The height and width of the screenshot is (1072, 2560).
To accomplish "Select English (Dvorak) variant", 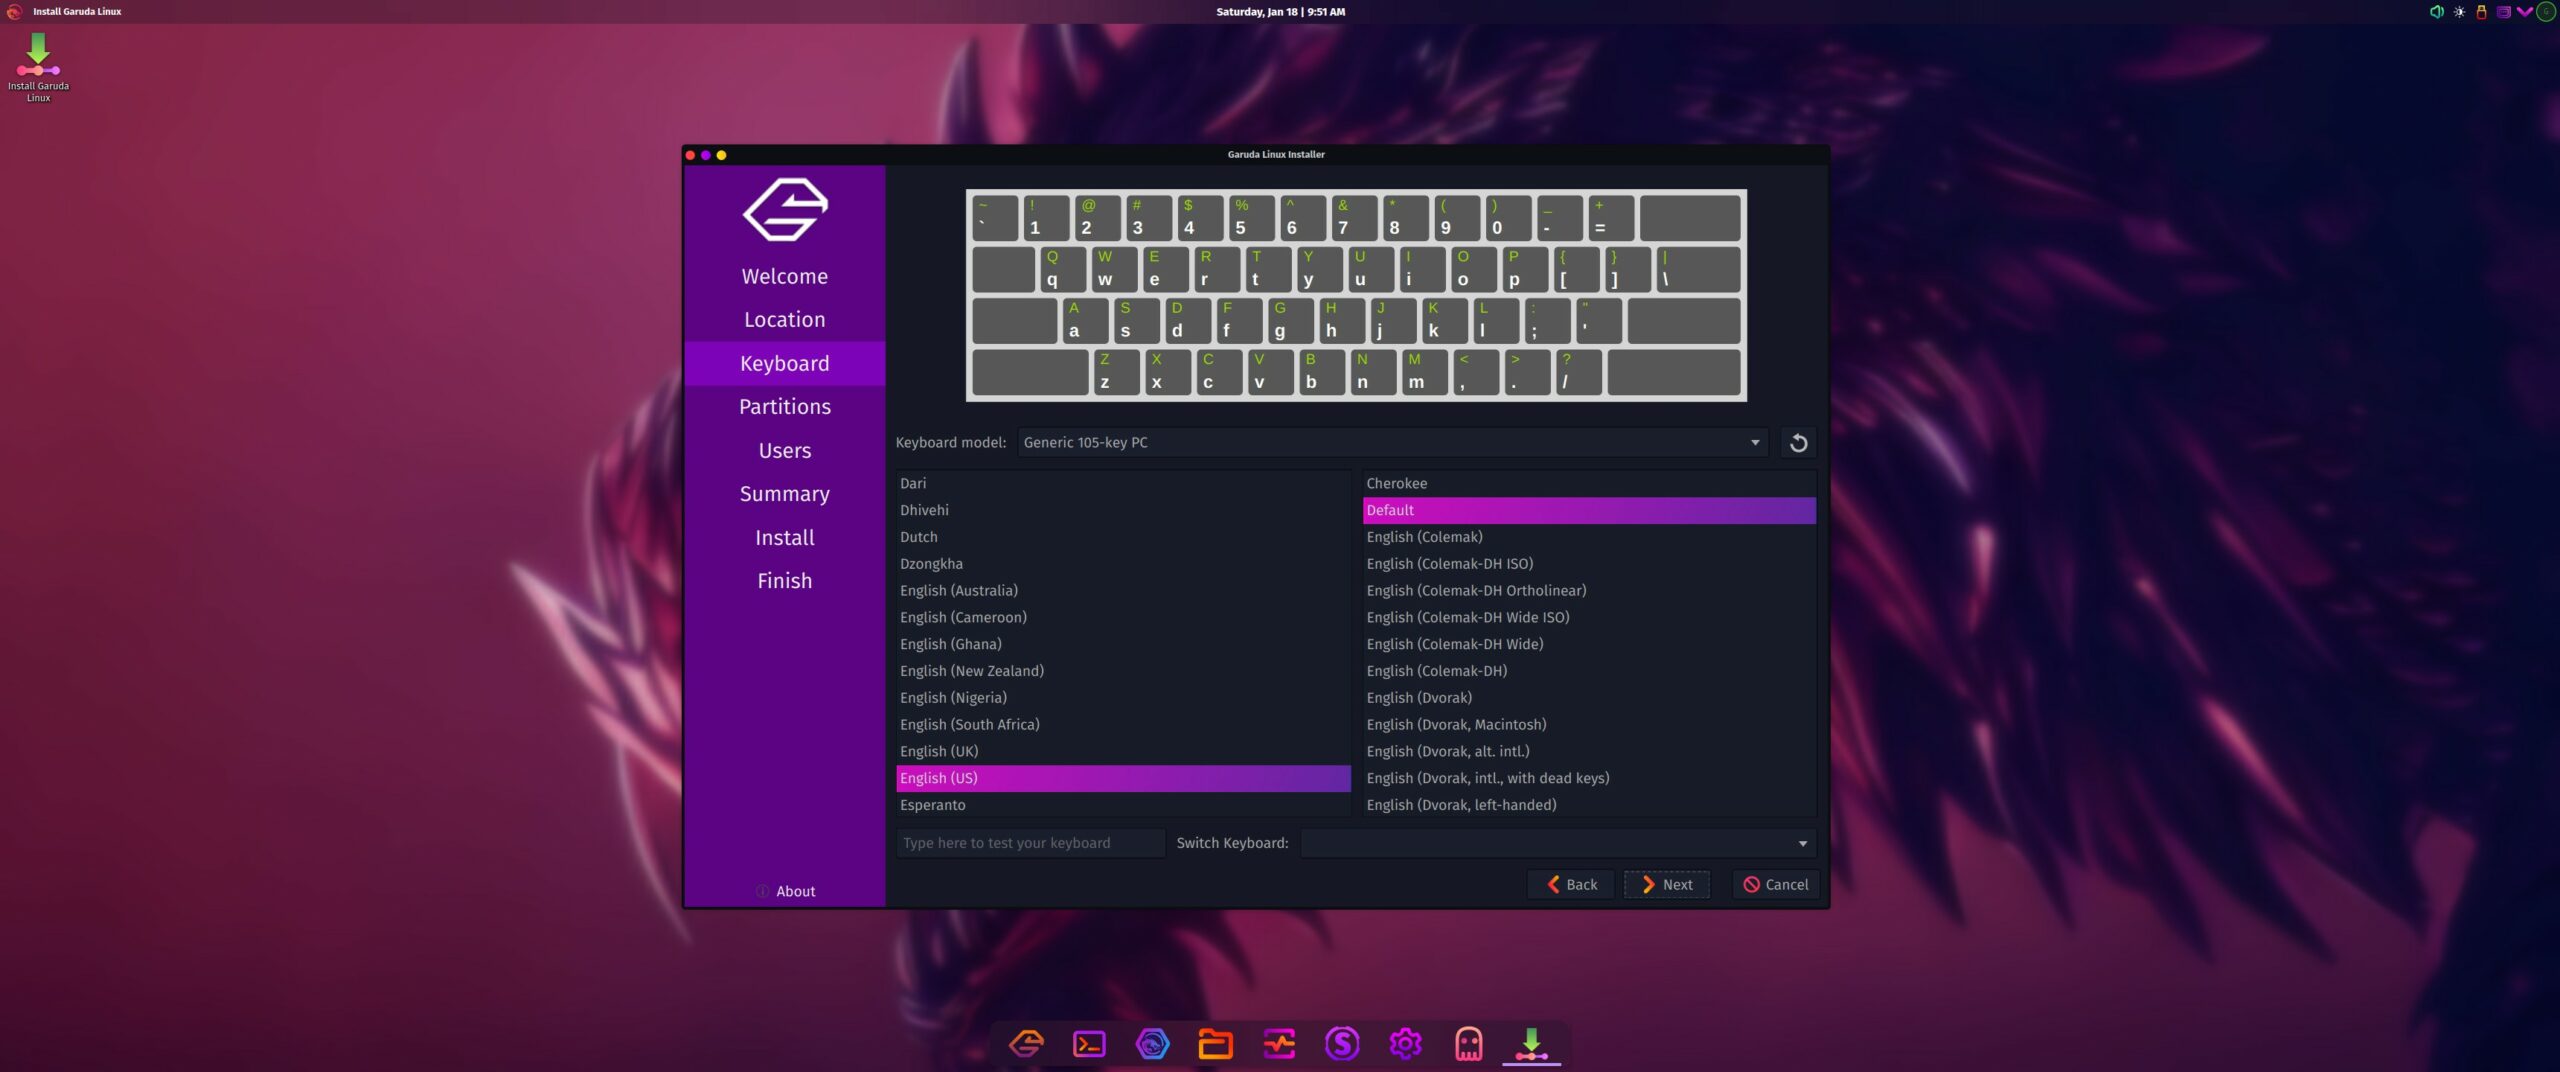I will [1589, 698].
